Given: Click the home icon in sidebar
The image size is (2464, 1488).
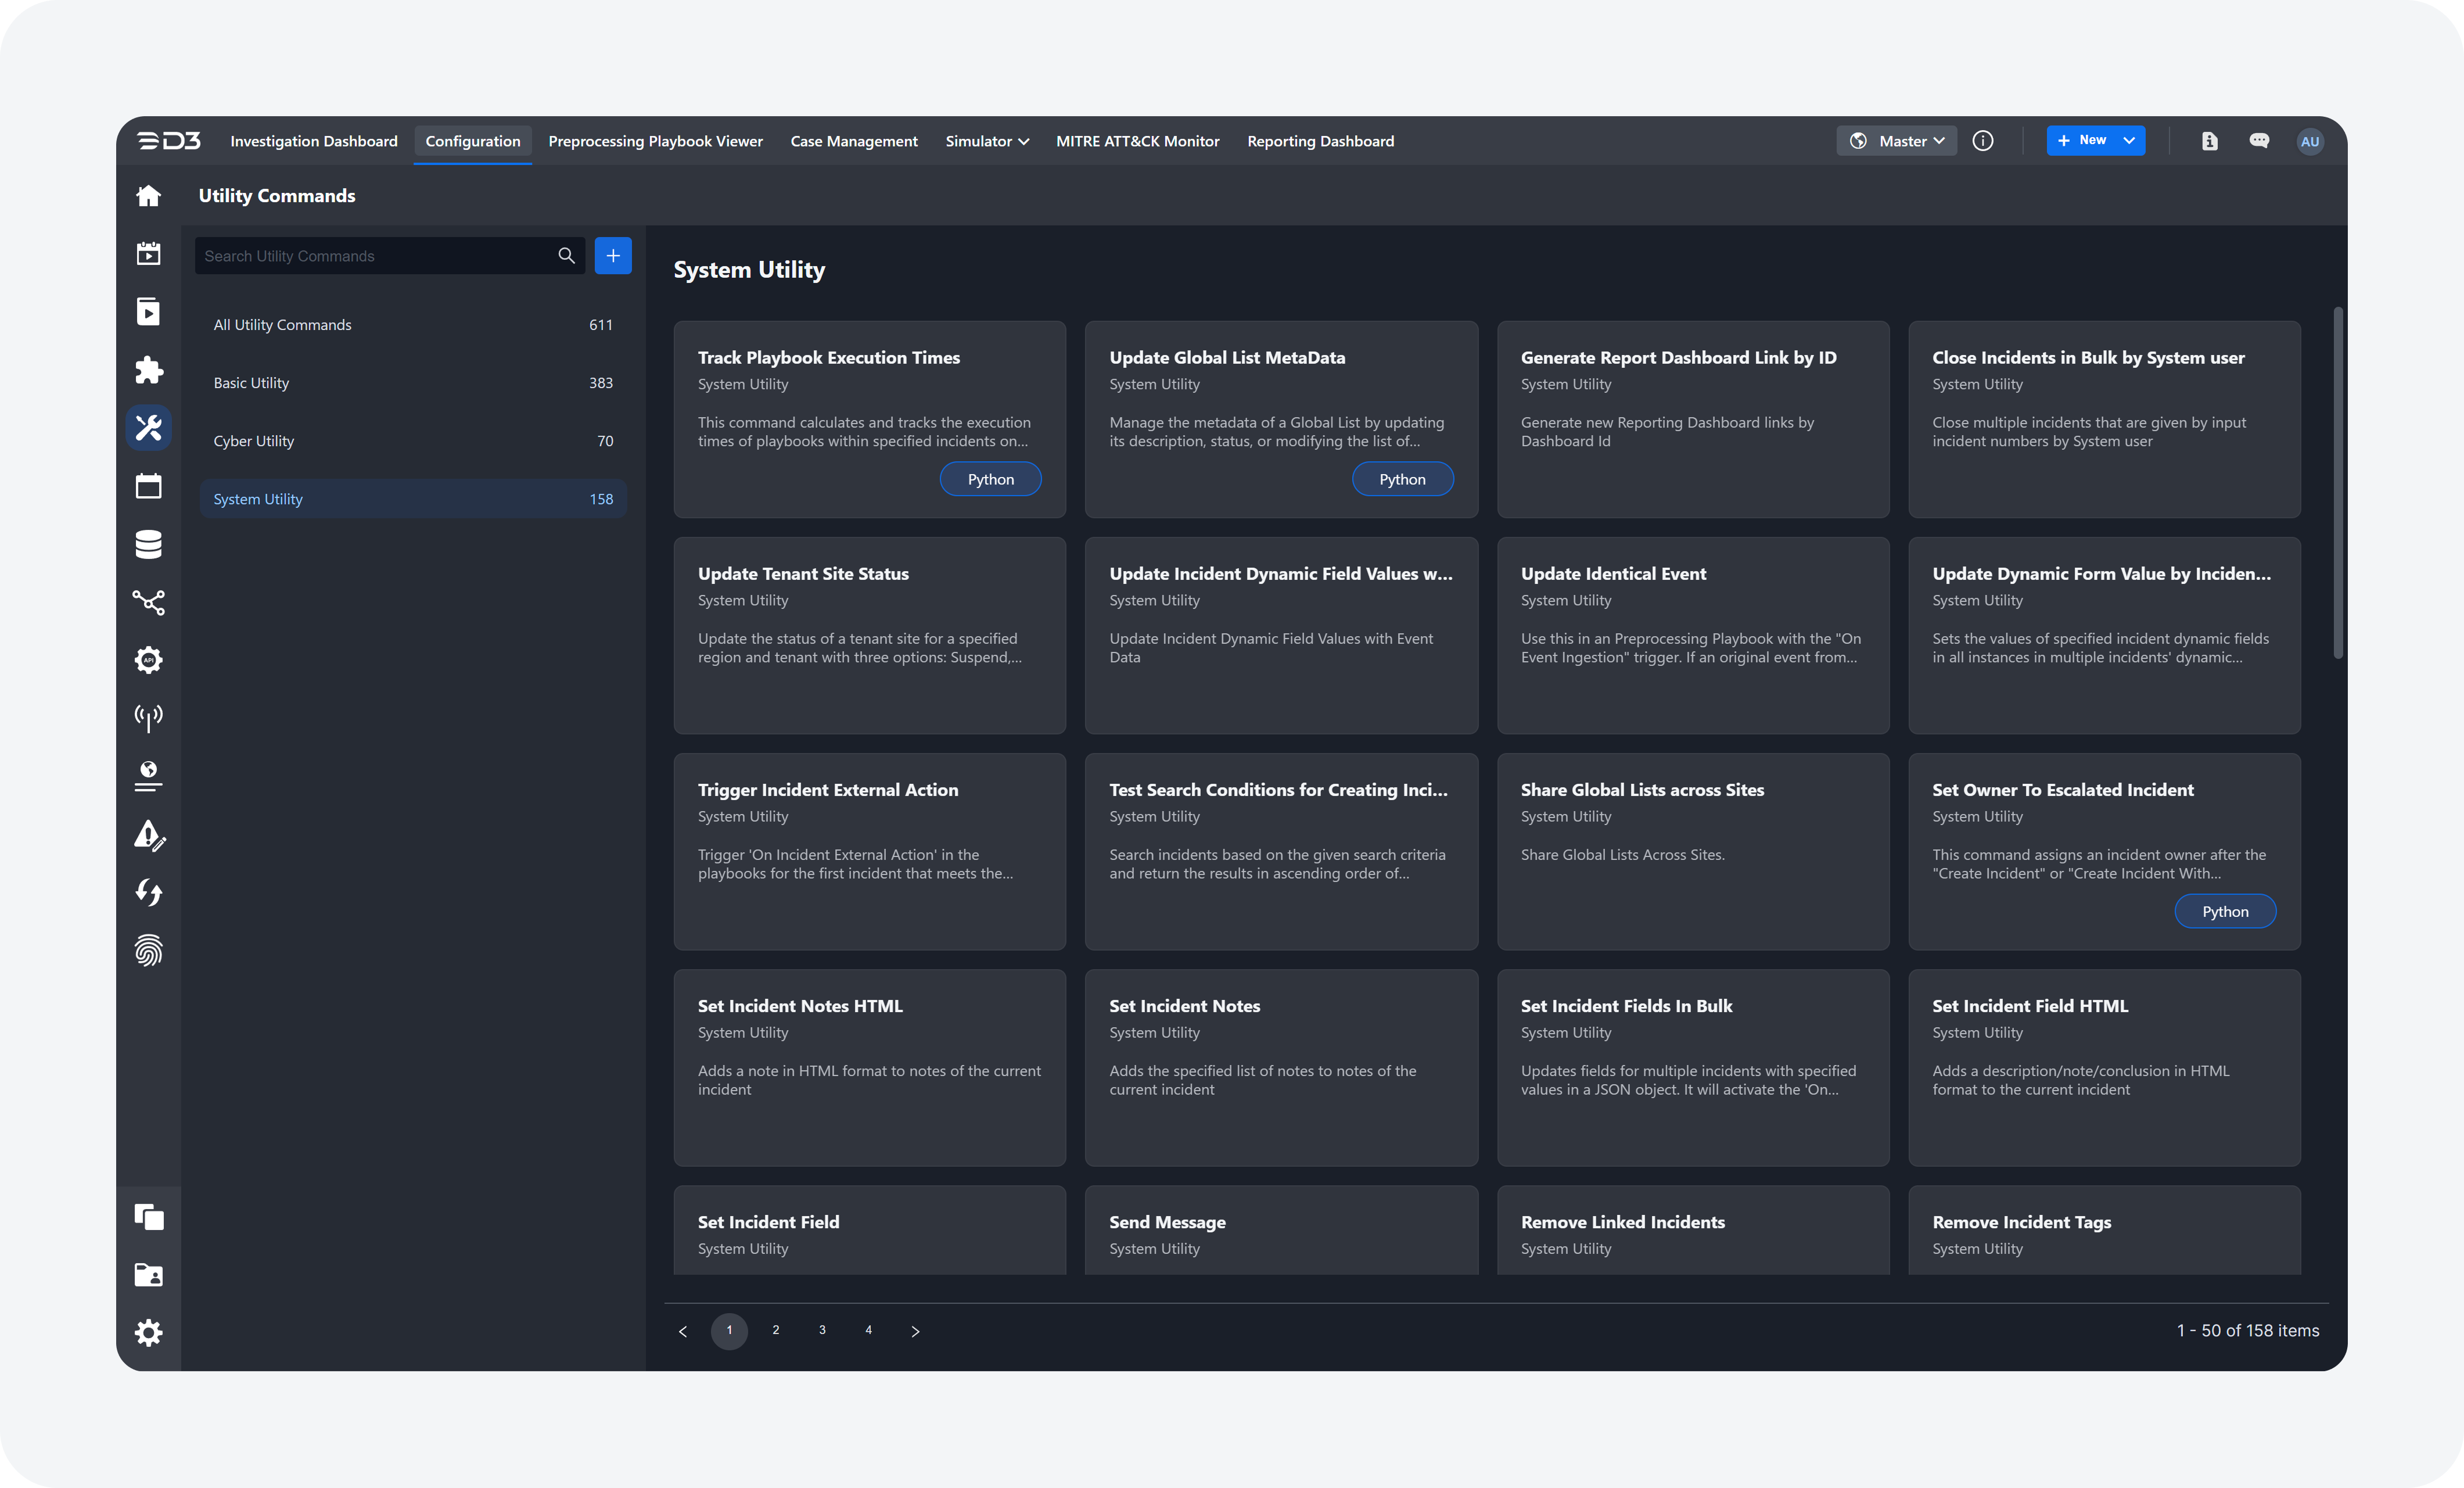Looking at the screenshot, I should [148, 196].
